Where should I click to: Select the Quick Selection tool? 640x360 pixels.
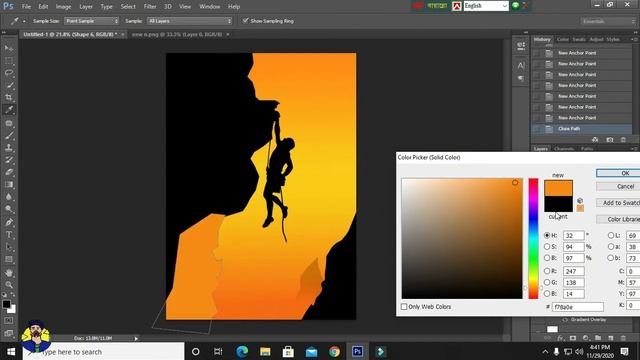pyautogui.click(x=9, y=85)
